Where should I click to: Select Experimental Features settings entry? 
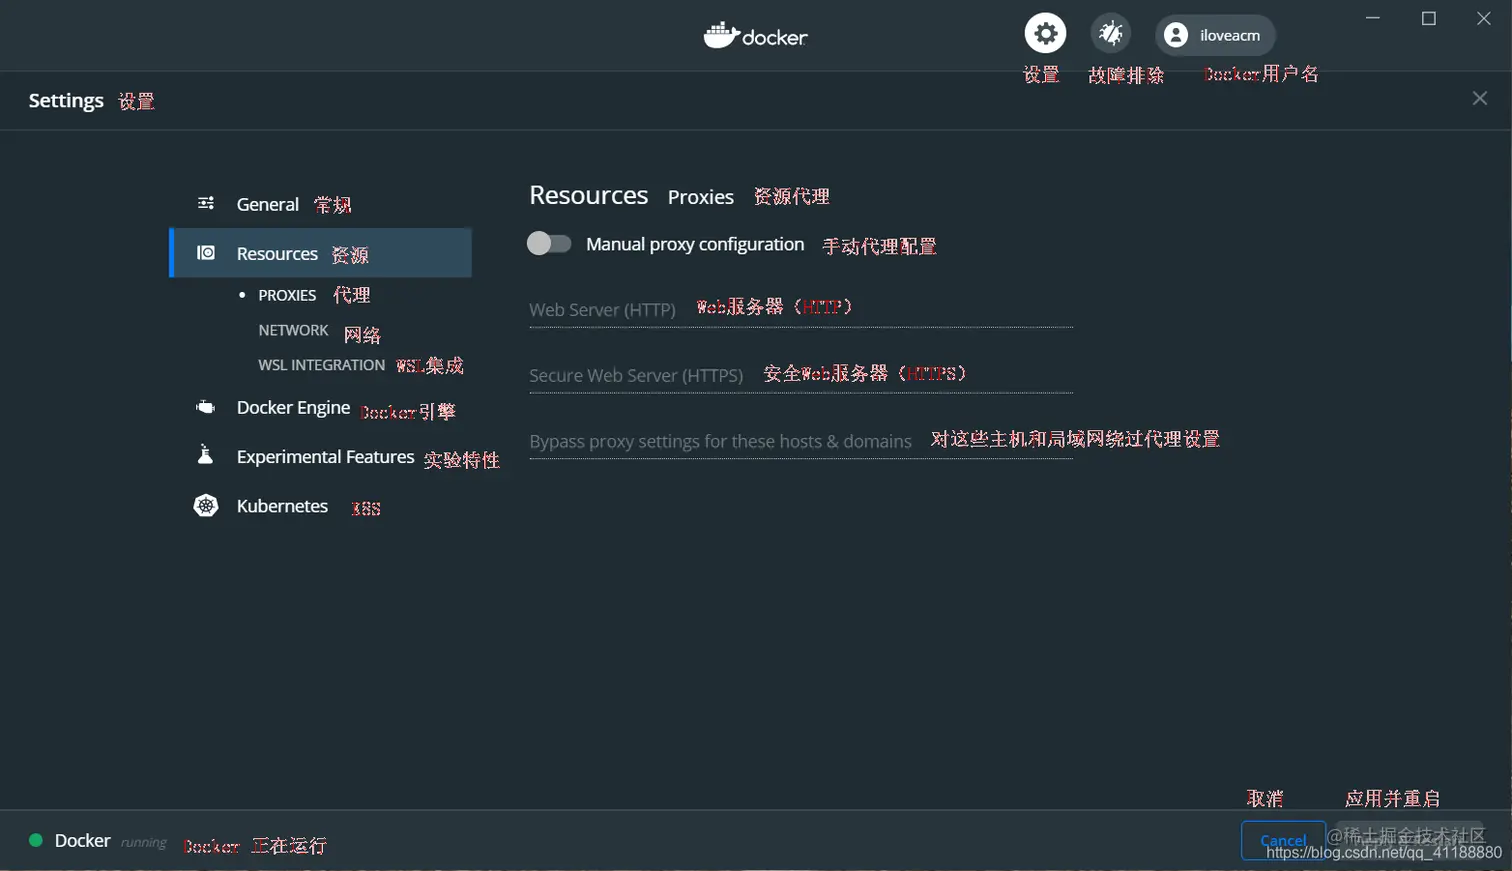click(x=326, y=456)
